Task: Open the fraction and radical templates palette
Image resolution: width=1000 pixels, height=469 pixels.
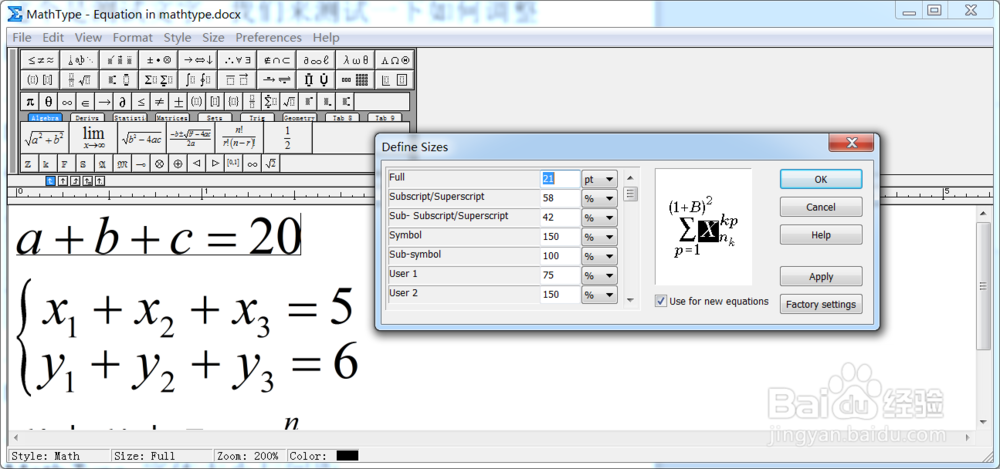Action: [80, 80]
